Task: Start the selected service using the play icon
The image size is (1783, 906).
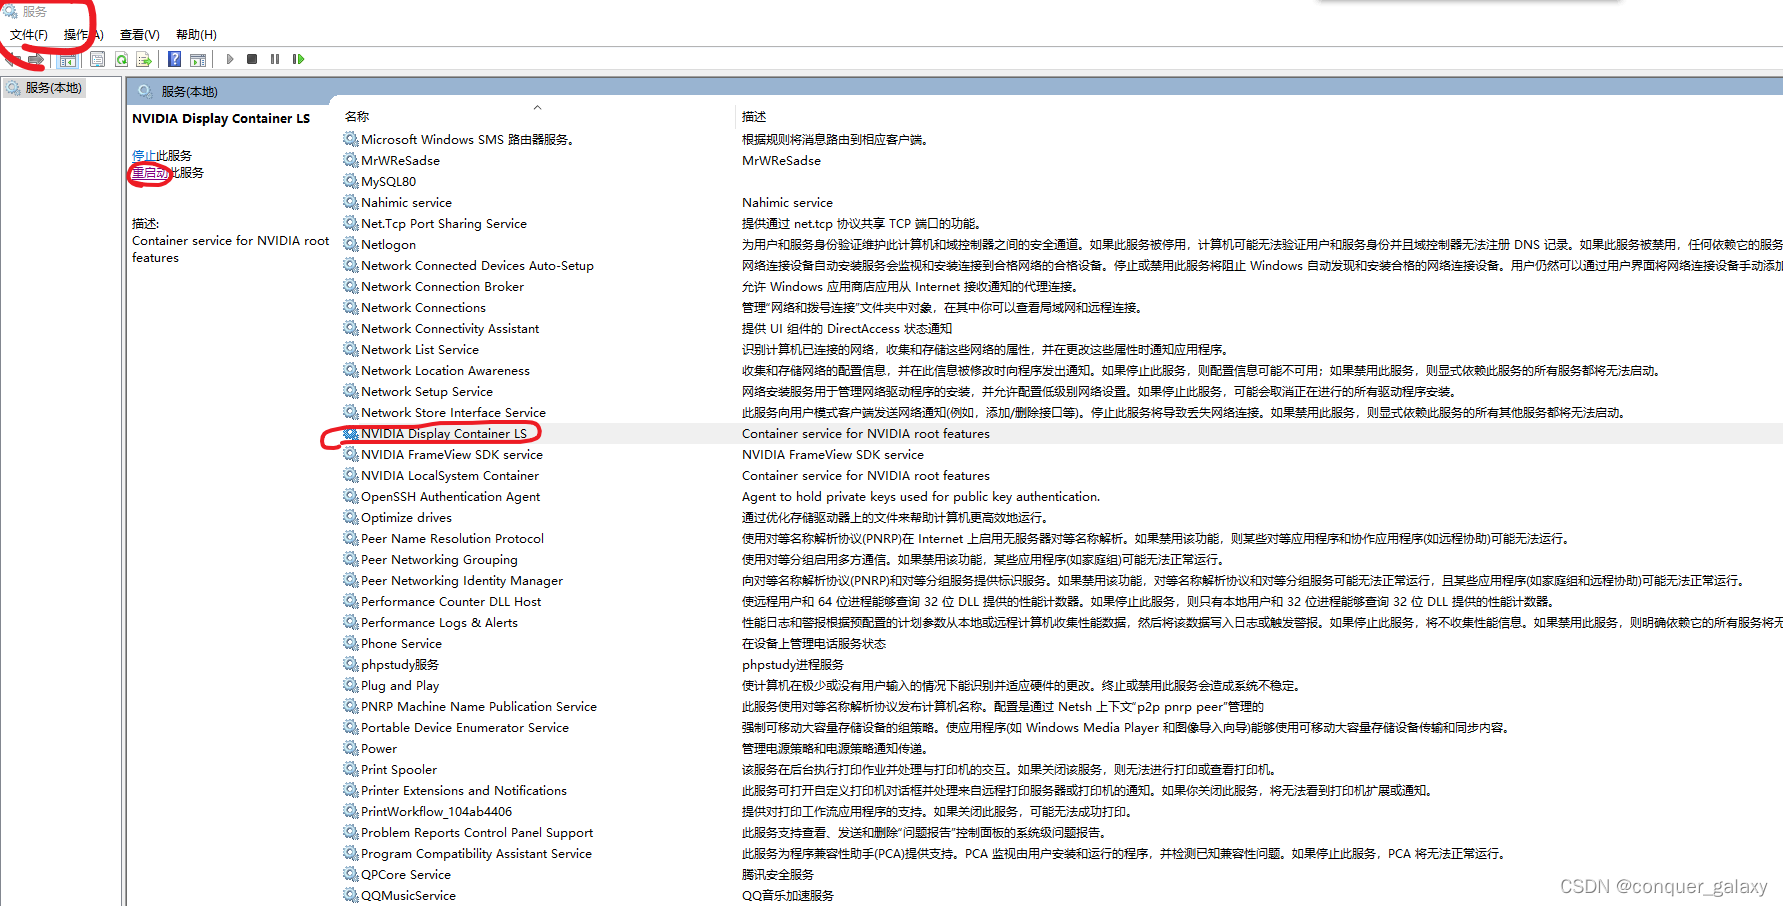Action: tap(230, 59)
